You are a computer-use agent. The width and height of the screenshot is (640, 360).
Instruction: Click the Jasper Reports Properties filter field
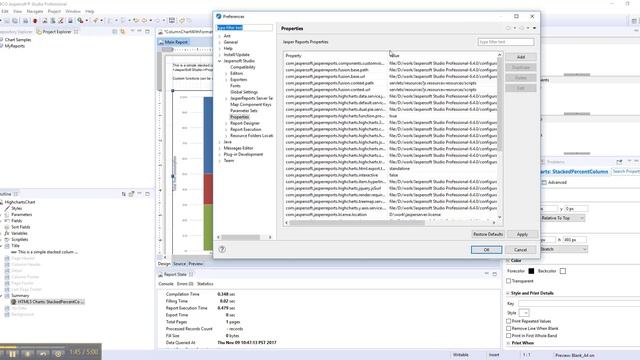coord(506,42)
